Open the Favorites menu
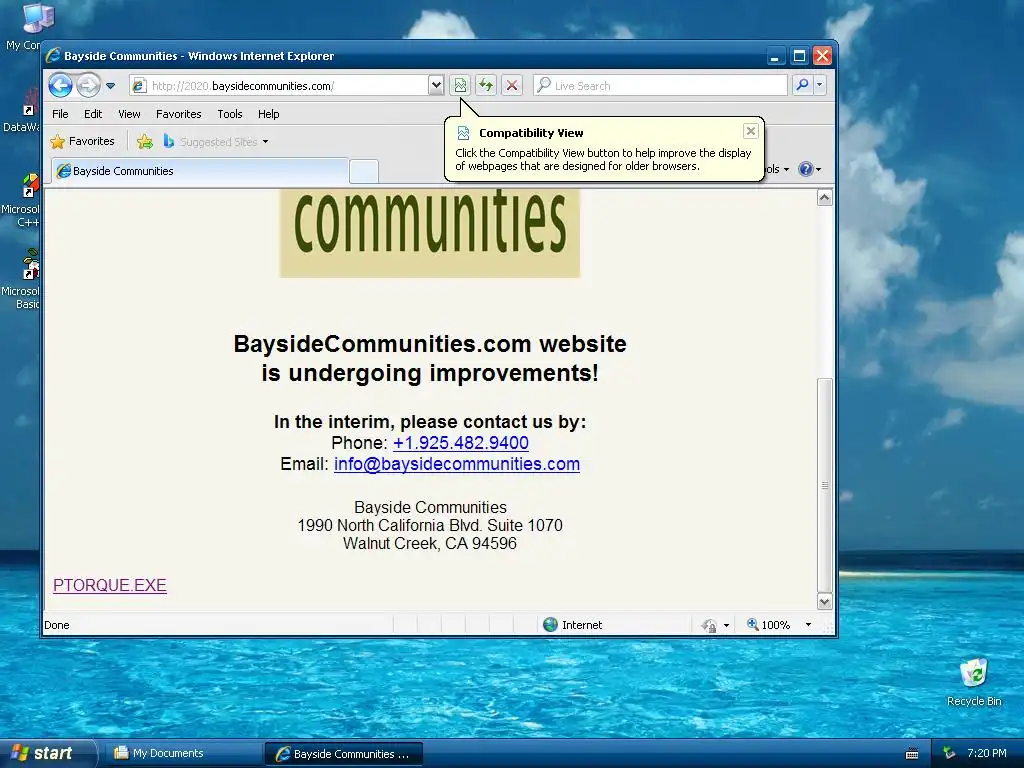 178,114
